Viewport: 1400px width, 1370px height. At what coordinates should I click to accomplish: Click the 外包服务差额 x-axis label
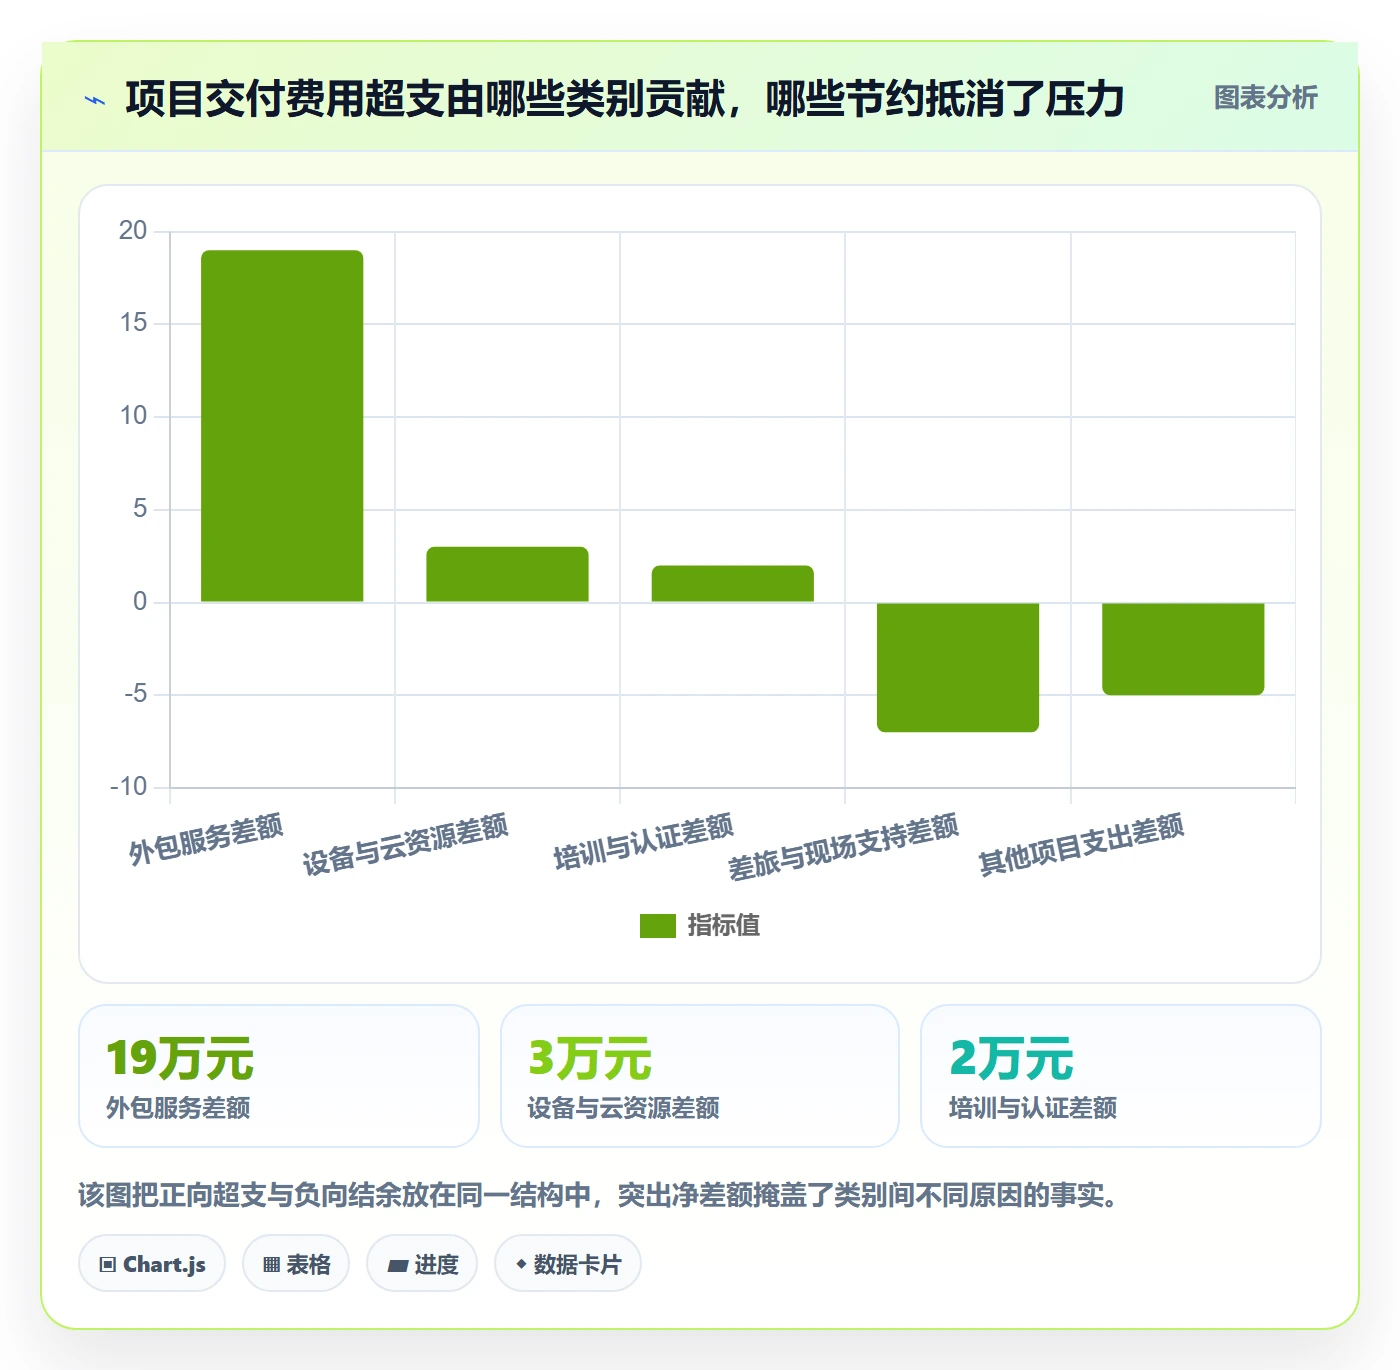coord(206,839)
